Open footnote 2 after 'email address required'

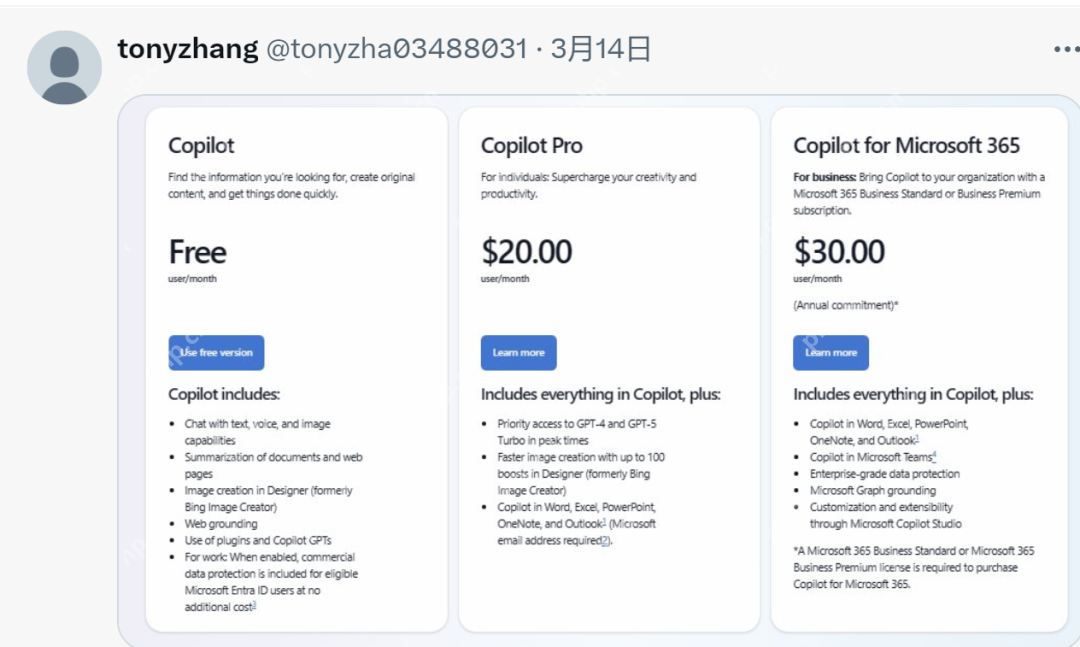point(604,540)
